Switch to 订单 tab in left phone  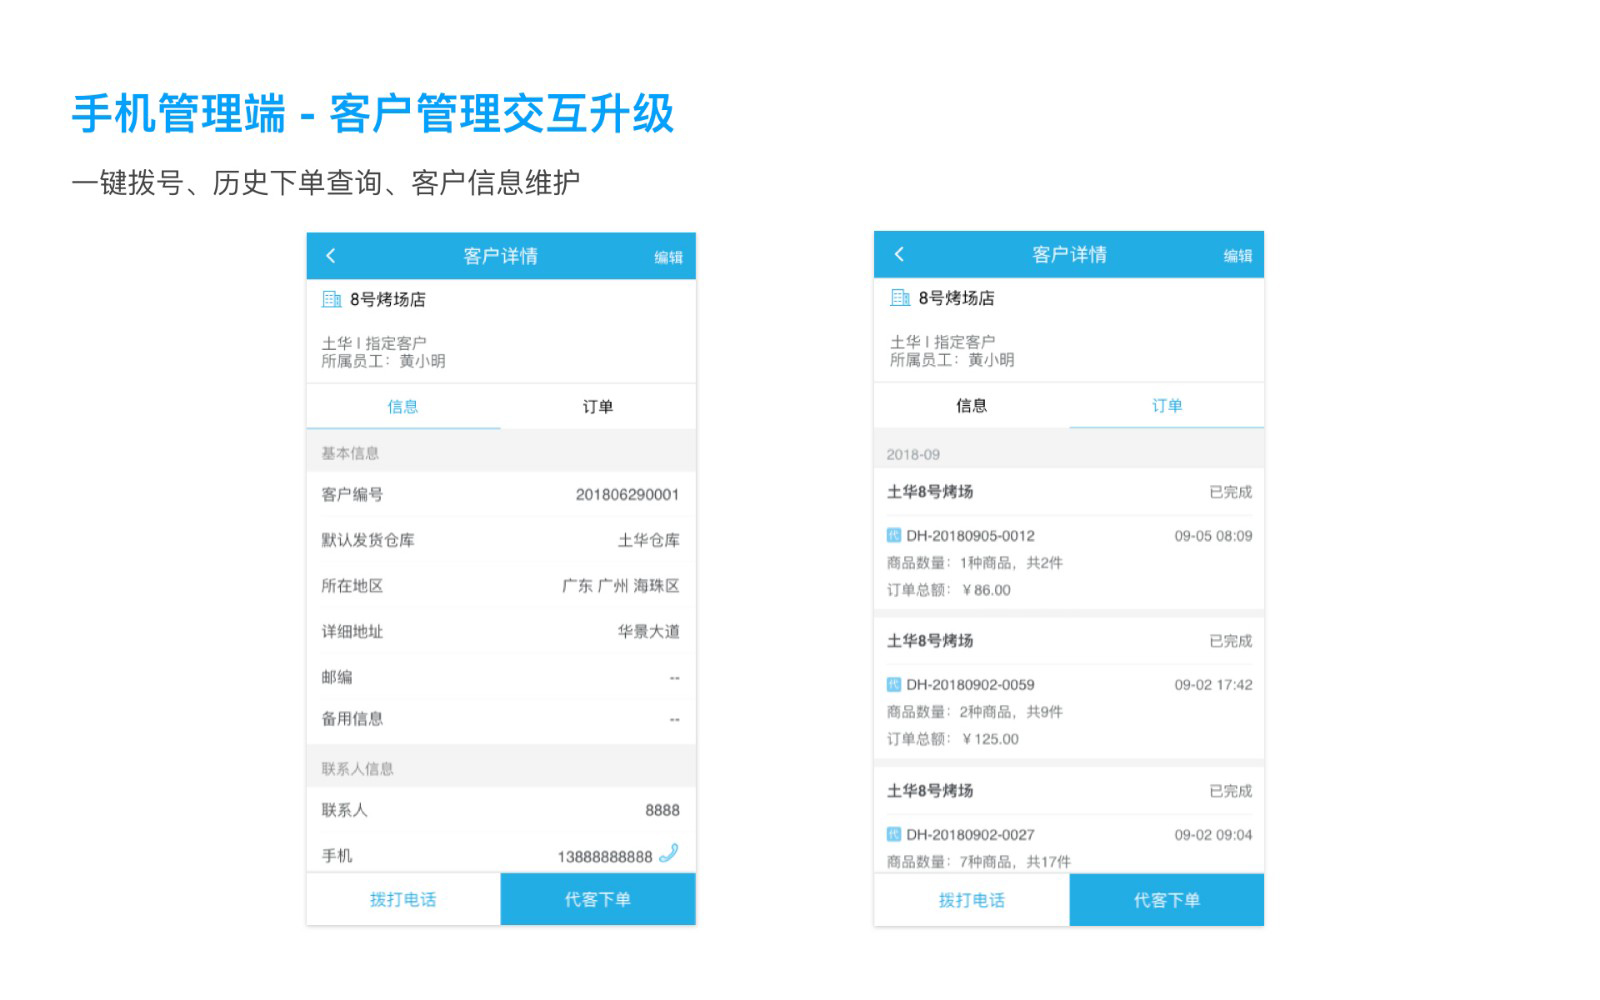coord(598,407)
